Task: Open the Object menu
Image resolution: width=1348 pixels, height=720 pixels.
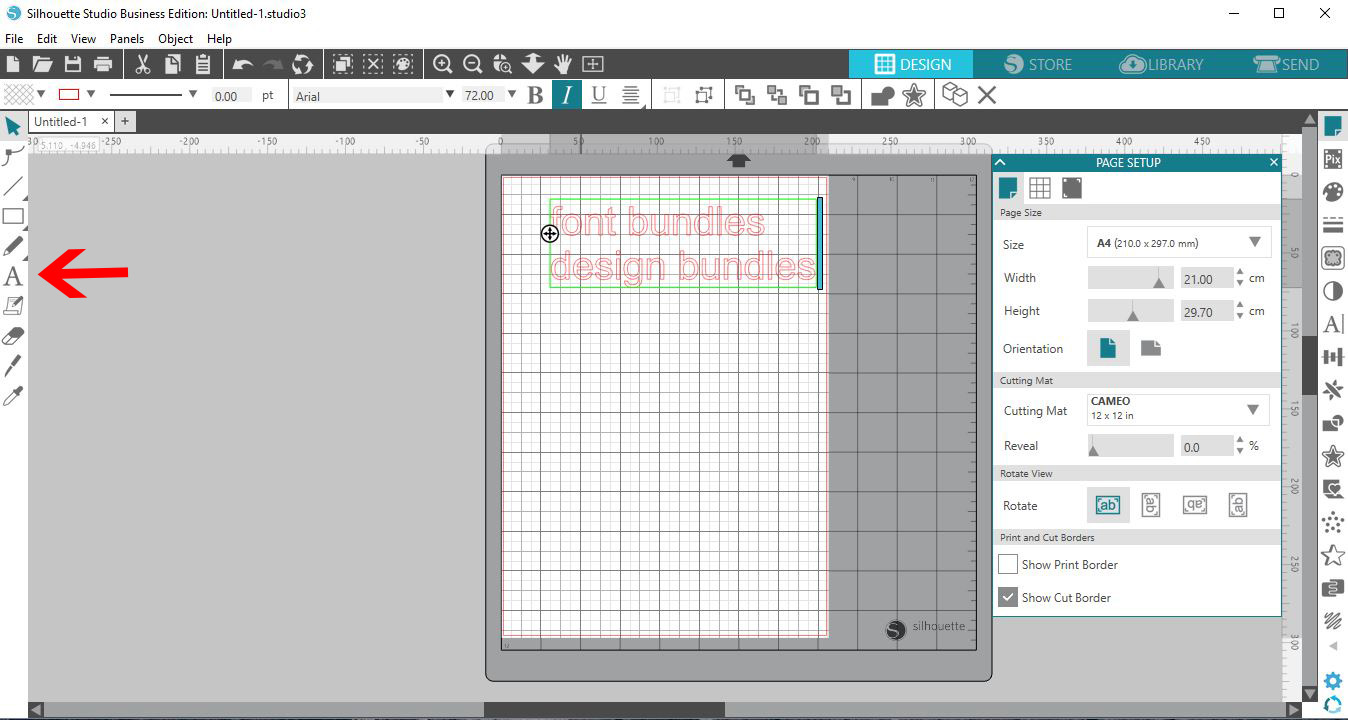Action: coord(176,39)
